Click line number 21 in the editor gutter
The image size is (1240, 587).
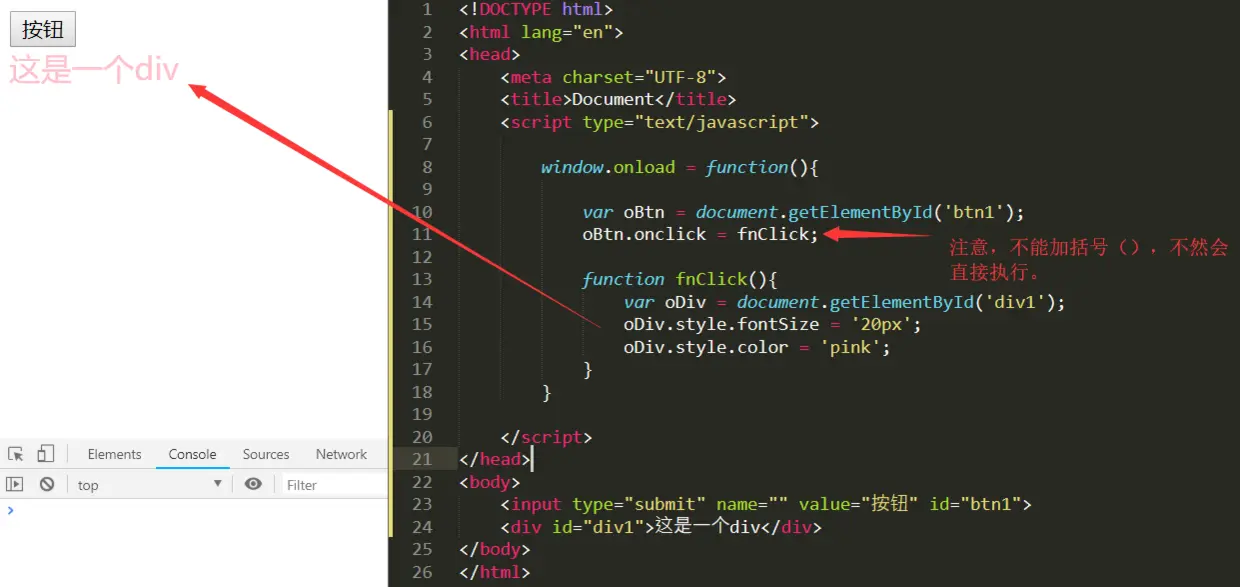tap(422, 459)
